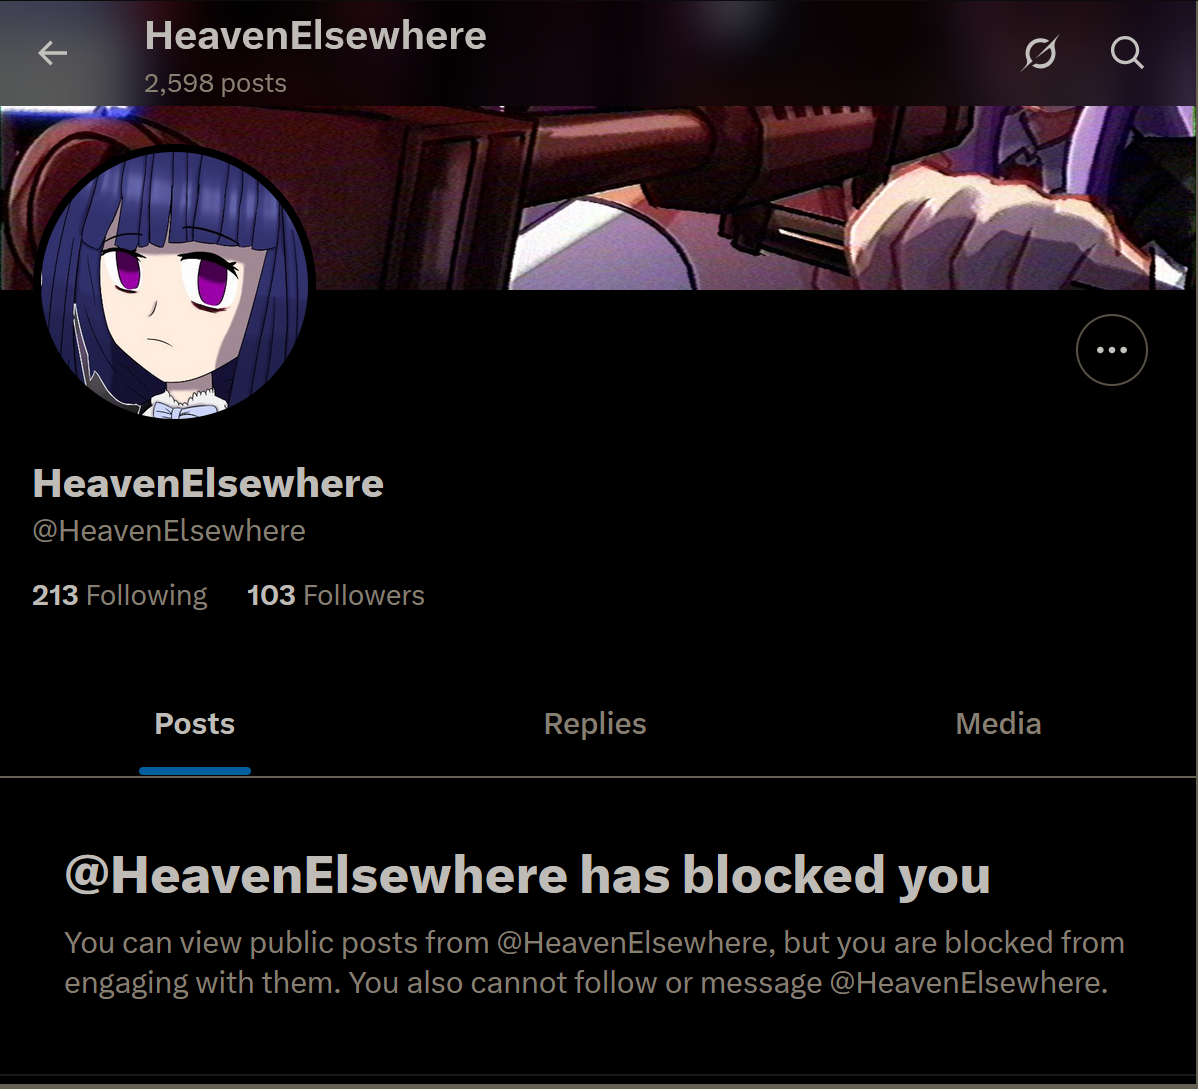The width and height of the screenshot is (1198, 1089).
Task: Open the 213 Following list
Action: 120,595
